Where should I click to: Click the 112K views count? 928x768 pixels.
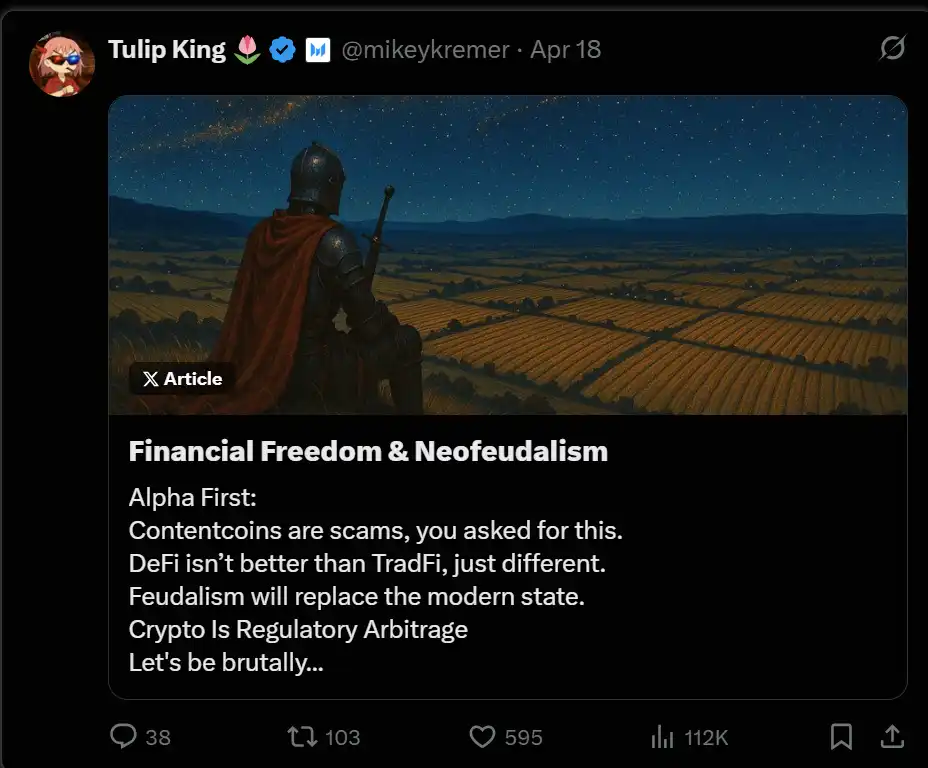[x=706, y=738]
